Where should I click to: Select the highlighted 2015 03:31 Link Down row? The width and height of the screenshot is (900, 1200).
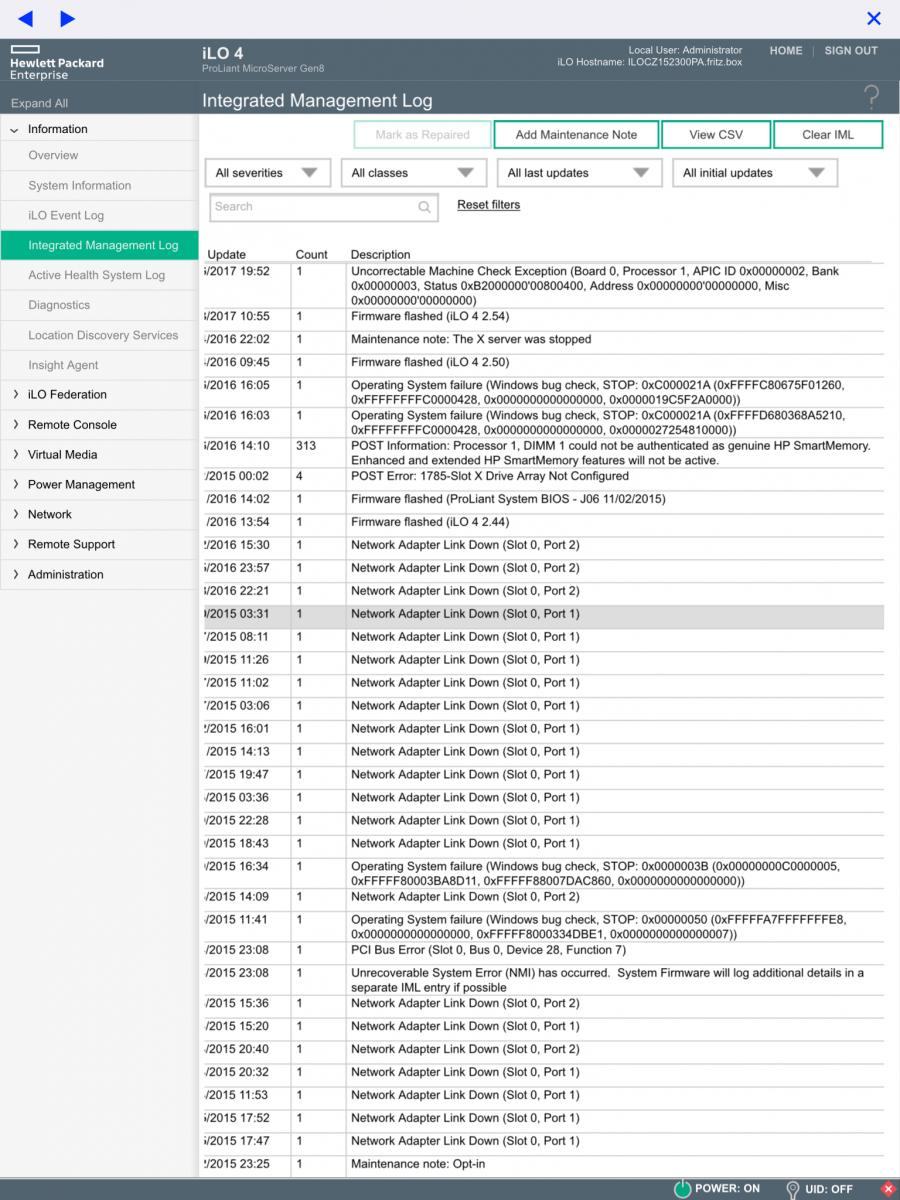[543, 615]
